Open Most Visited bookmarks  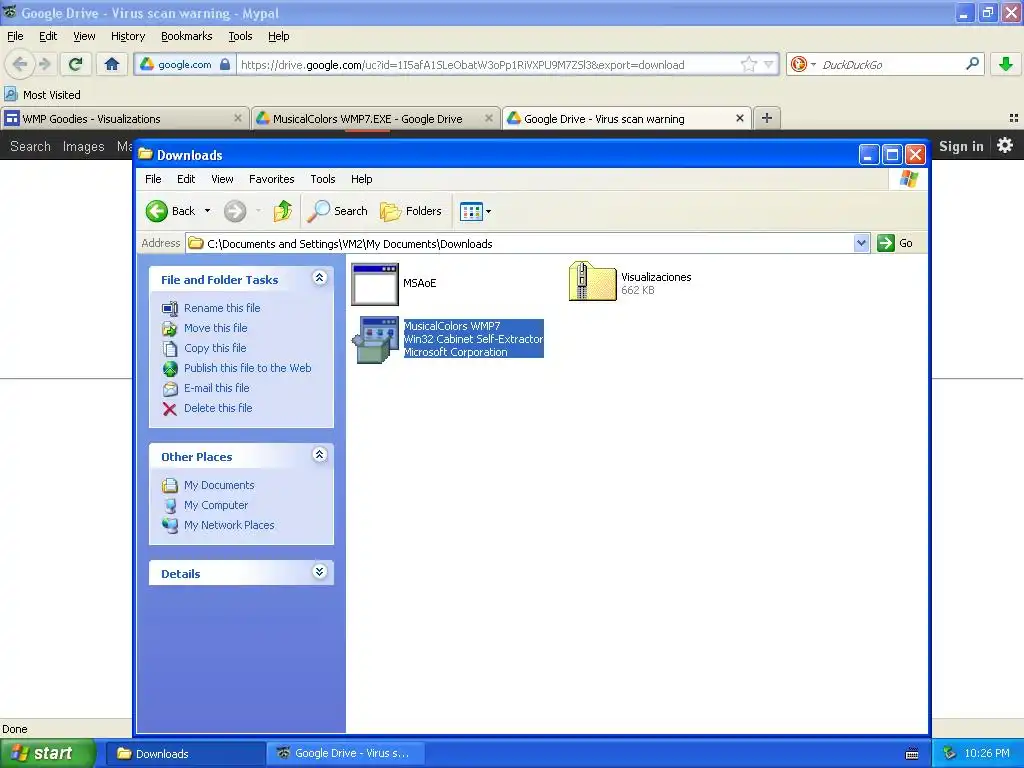click(x=42, y=95)
